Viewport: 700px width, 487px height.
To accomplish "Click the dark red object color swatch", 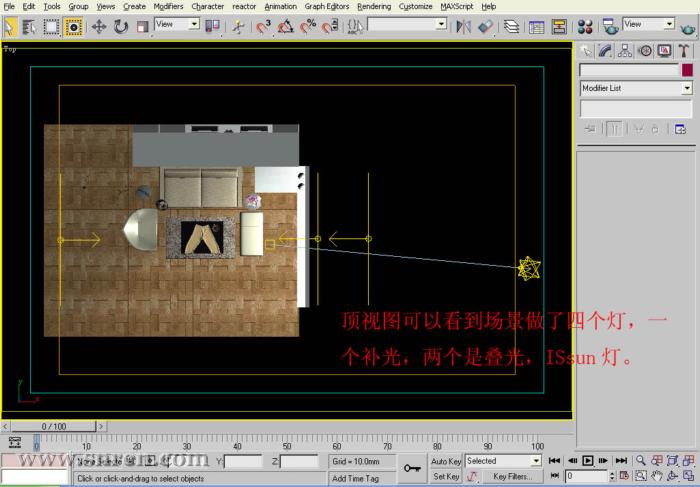I will 687,70.
